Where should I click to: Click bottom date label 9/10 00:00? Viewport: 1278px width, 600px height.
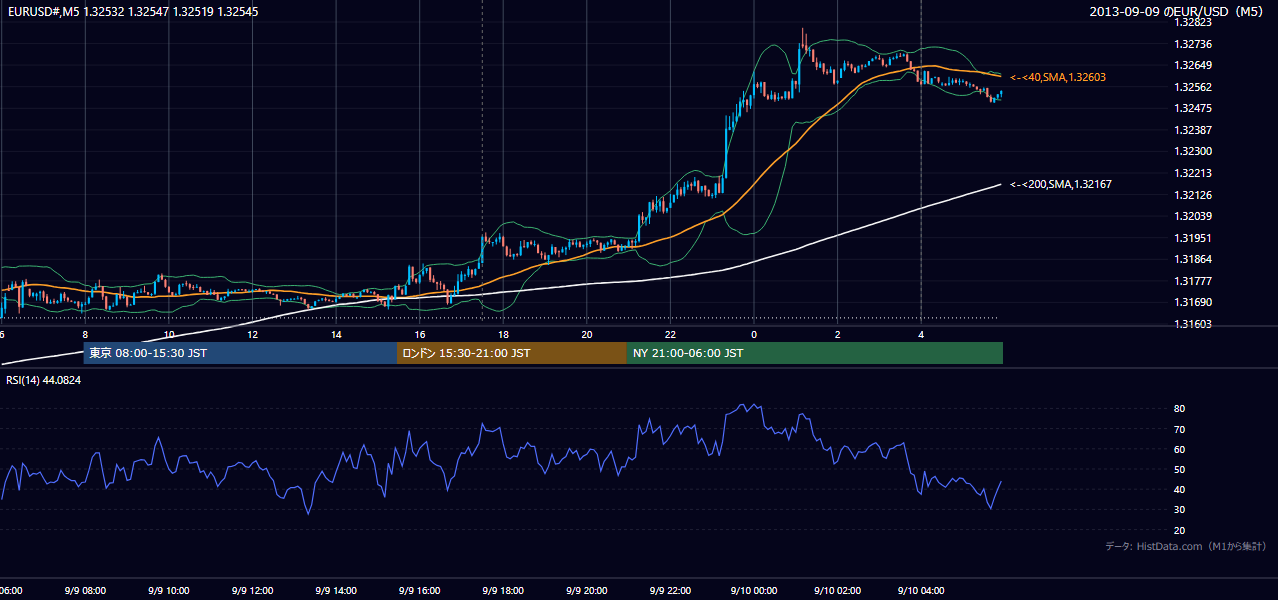click(753, 591)
